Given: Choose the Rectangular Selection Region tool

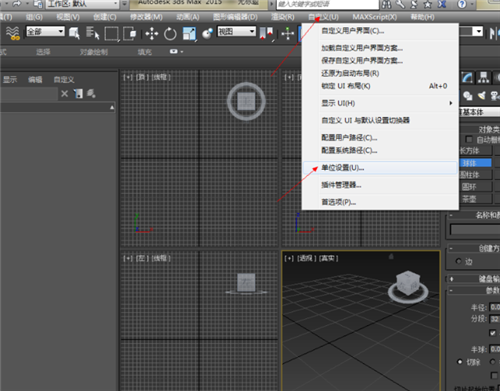Looking at the screenshot, I should (x=111, y=34).
